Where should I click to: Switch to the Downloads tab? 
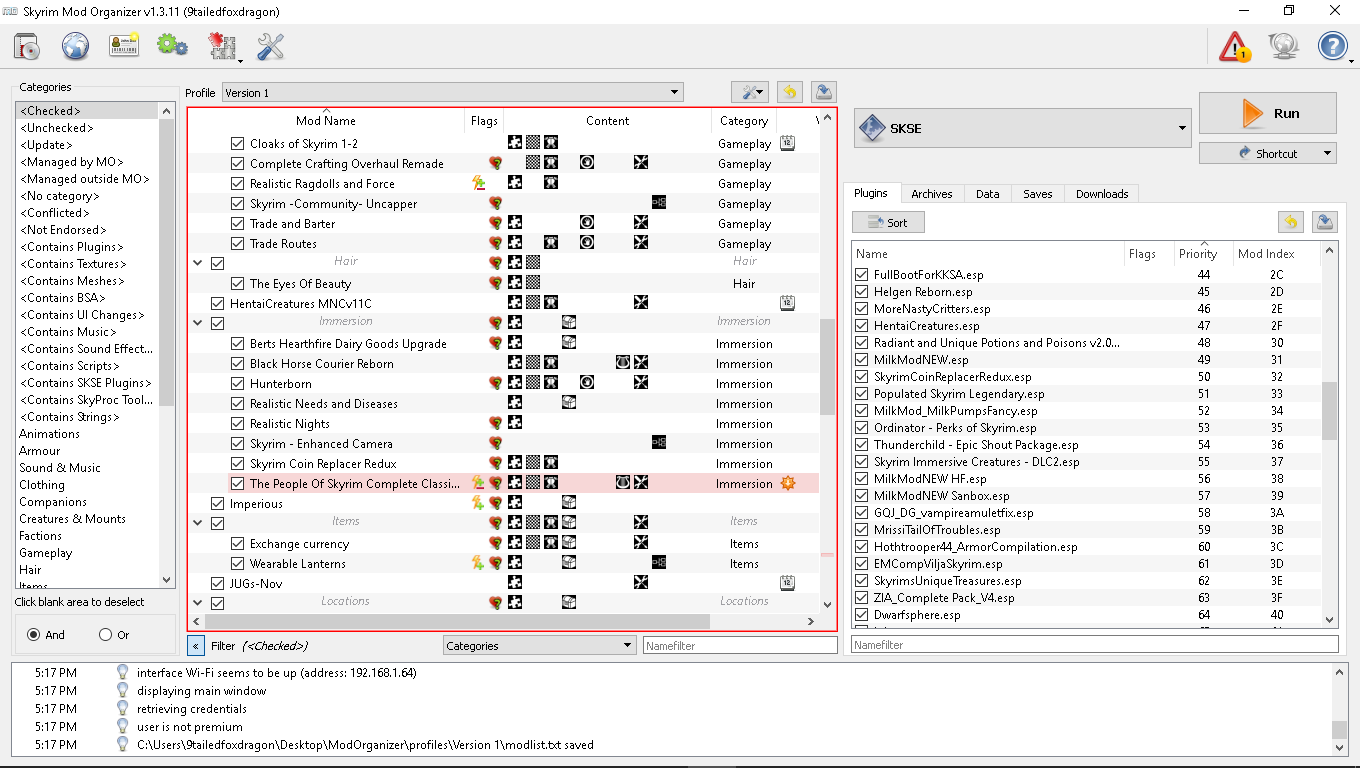[1102, 194]
